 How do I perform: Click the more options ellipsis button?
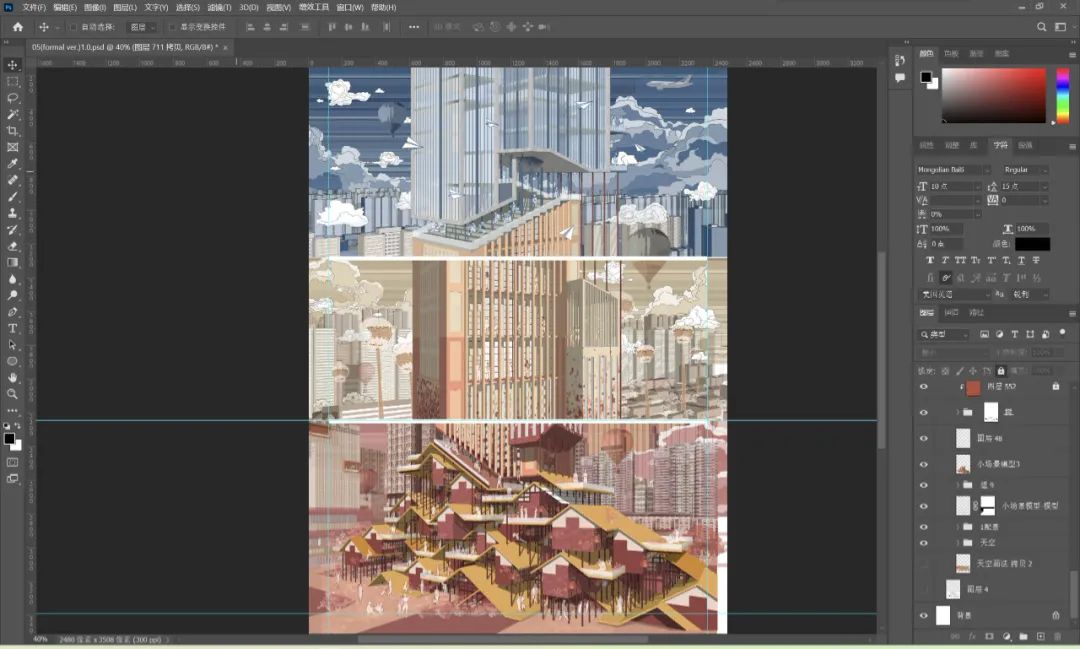(x=413, y=27)
